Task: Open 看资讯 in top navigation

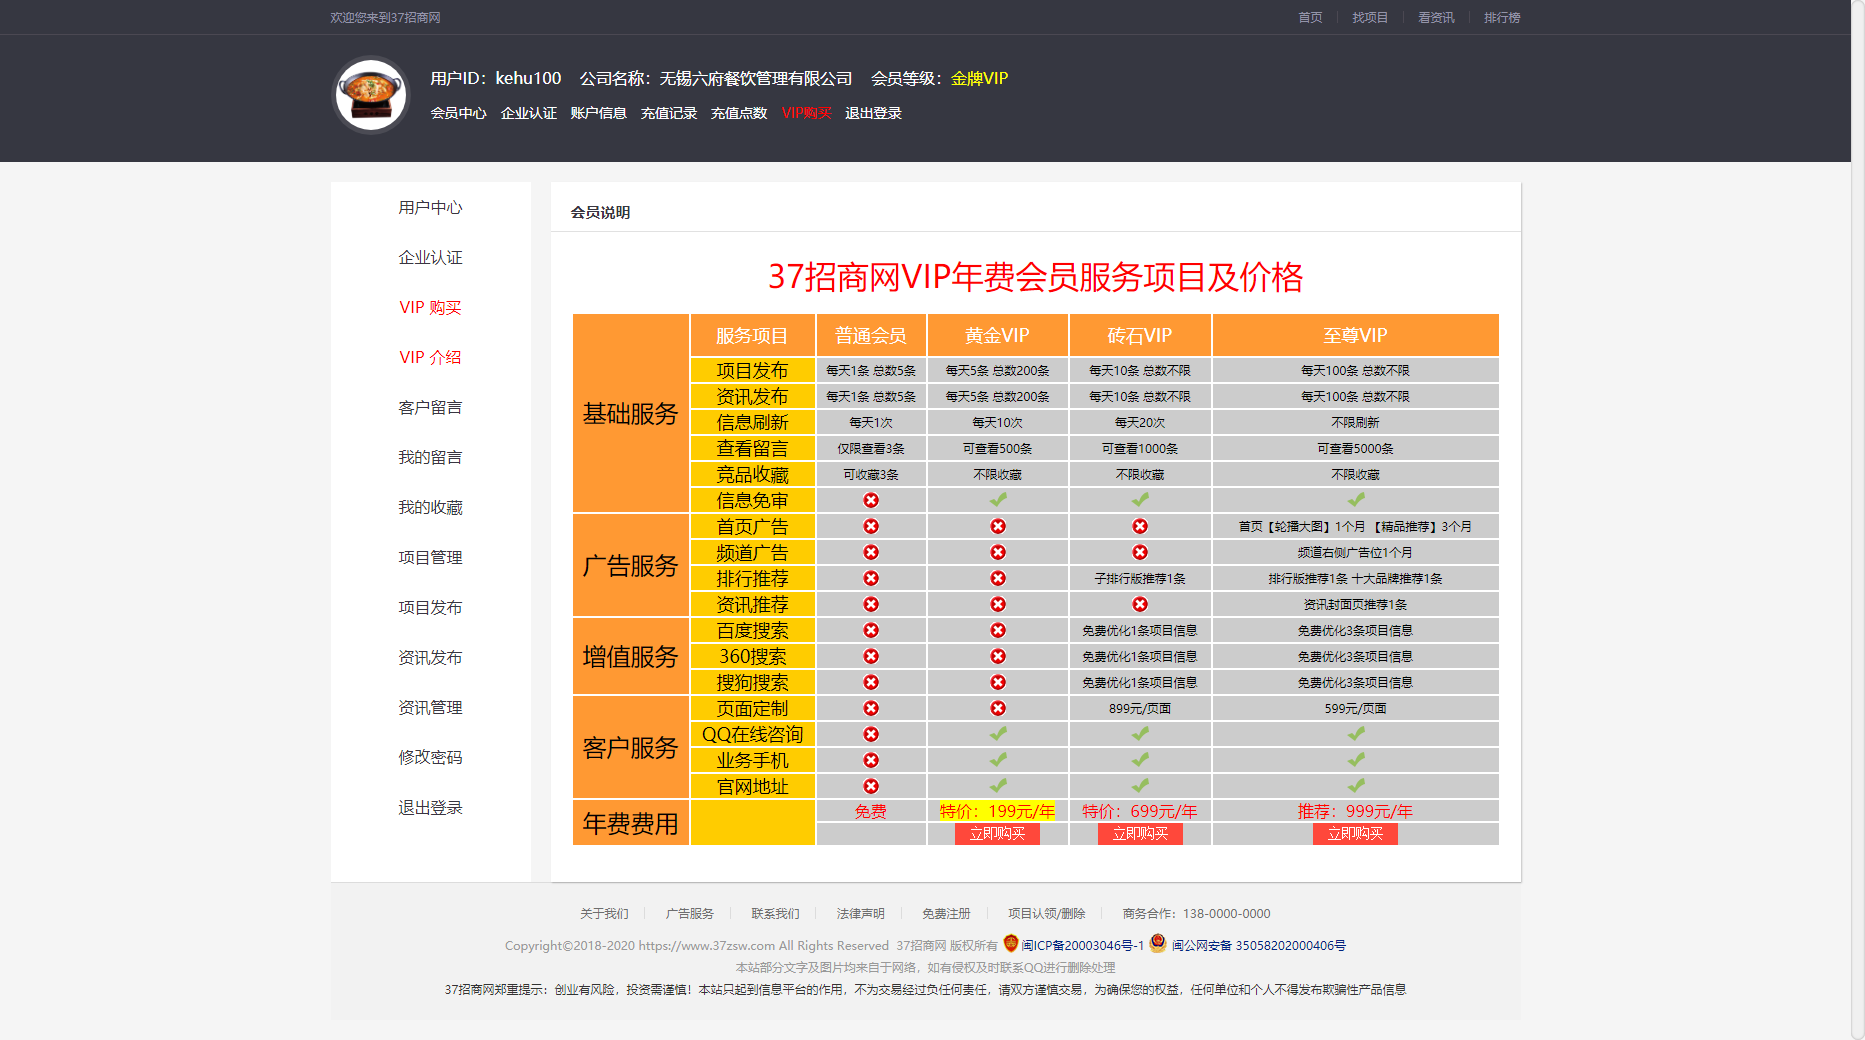Action: pyautogui.click(x=1436, y=18)
